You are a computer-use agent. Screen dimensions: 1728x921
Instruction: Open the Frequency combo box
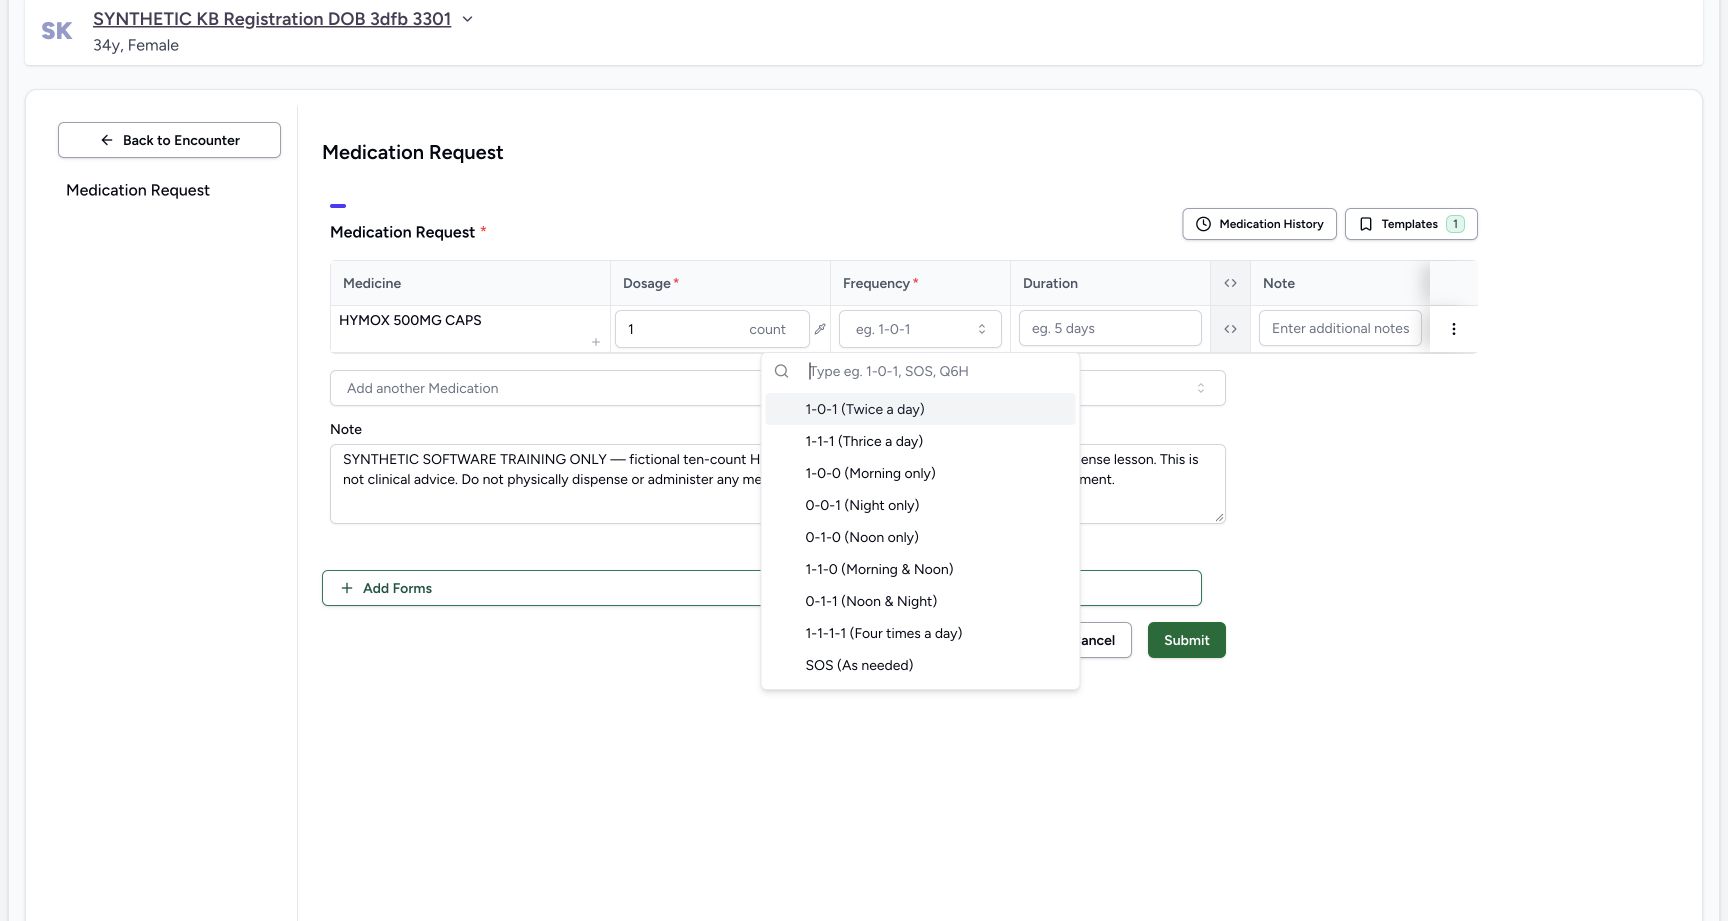[920, 329]
